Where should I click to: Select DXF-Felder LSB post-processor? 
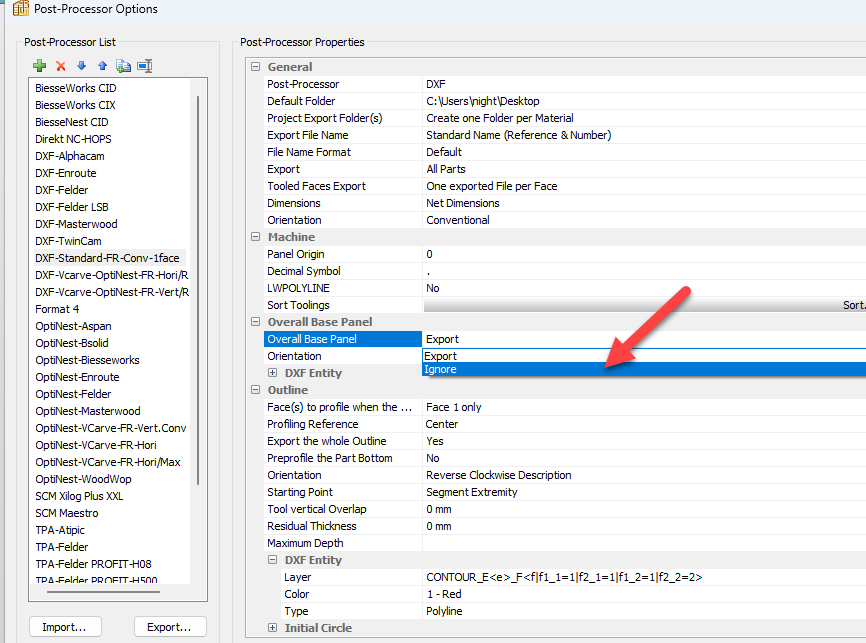[x=72, y=207]
